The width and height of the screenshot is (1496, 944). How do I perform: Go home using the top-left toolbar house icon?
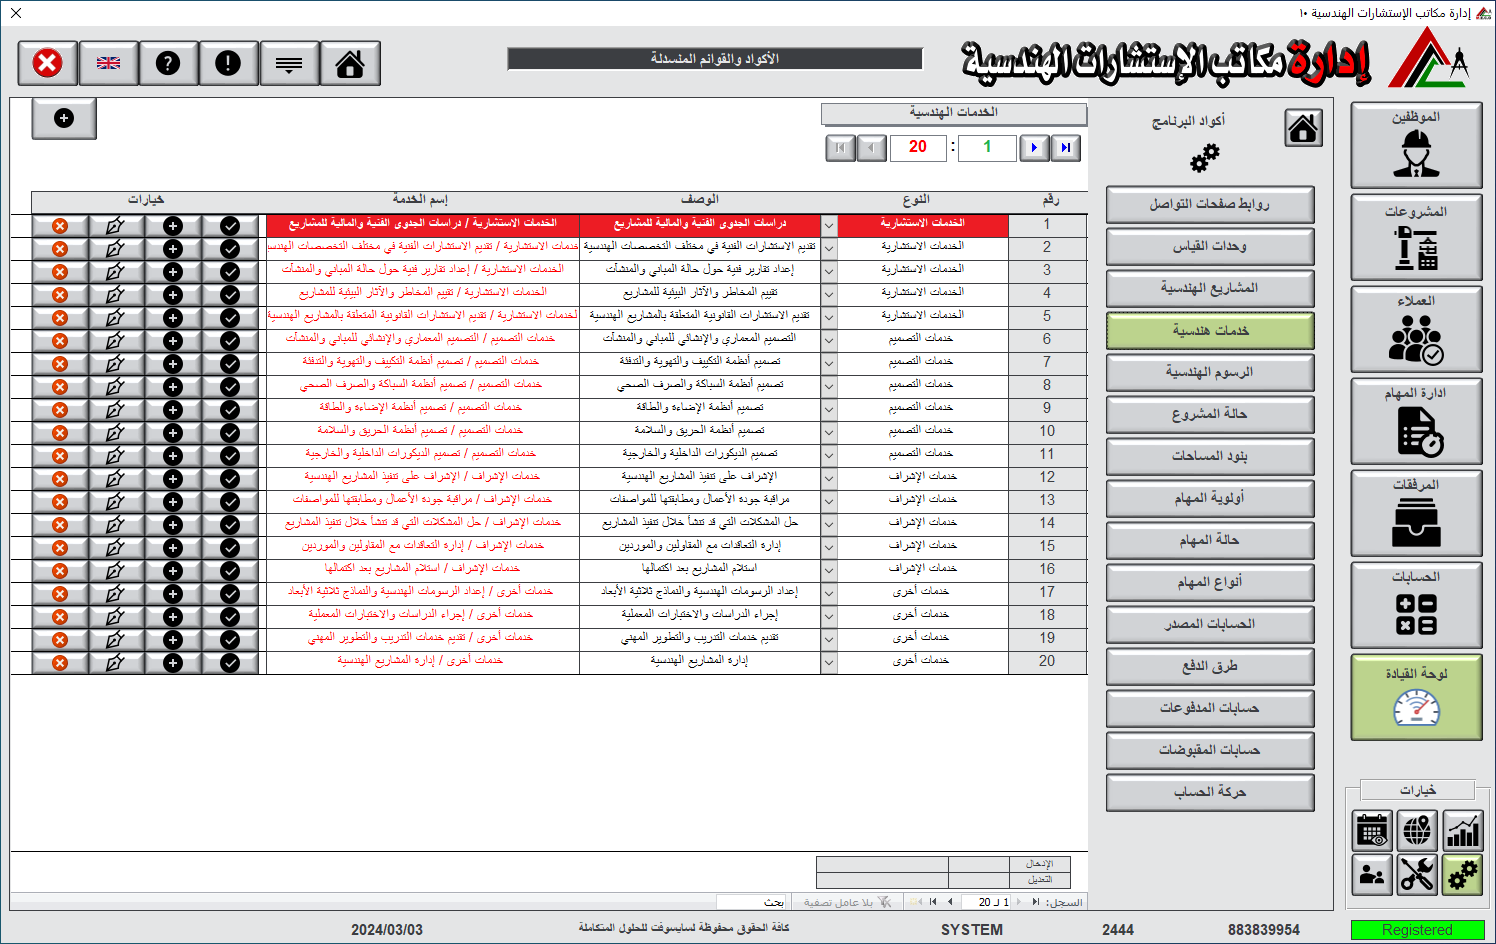point(350,63)
